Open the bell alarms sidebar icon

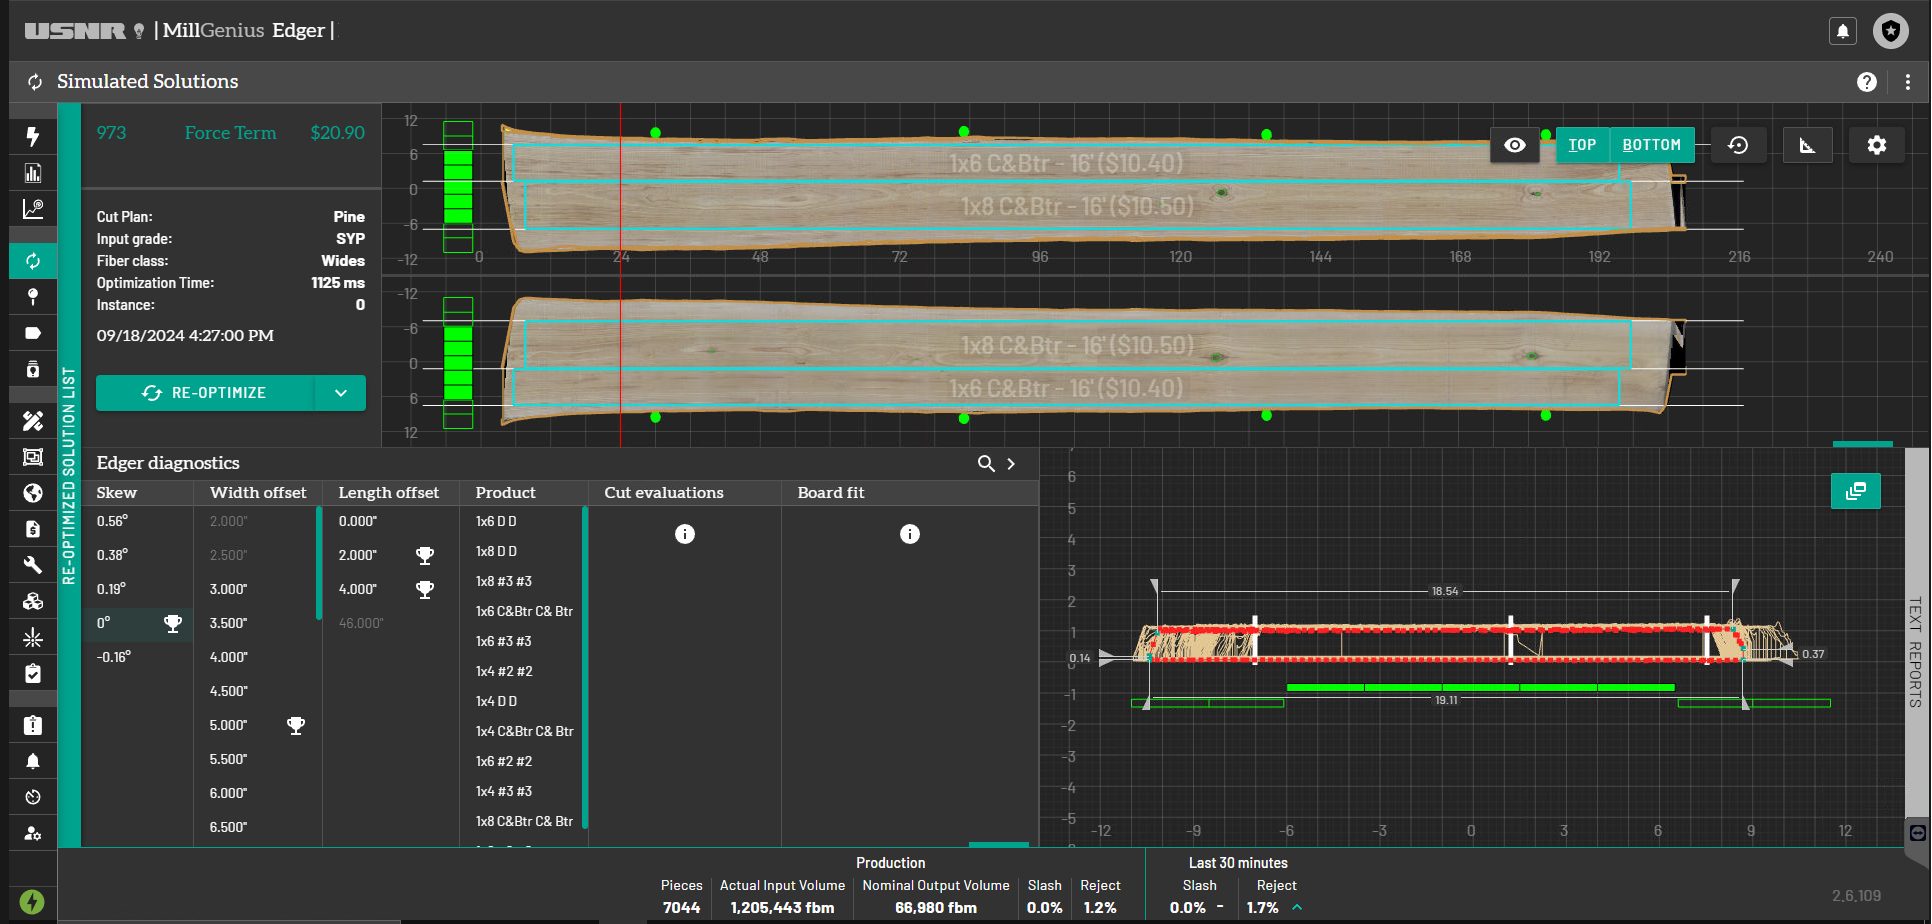point(33,761)
